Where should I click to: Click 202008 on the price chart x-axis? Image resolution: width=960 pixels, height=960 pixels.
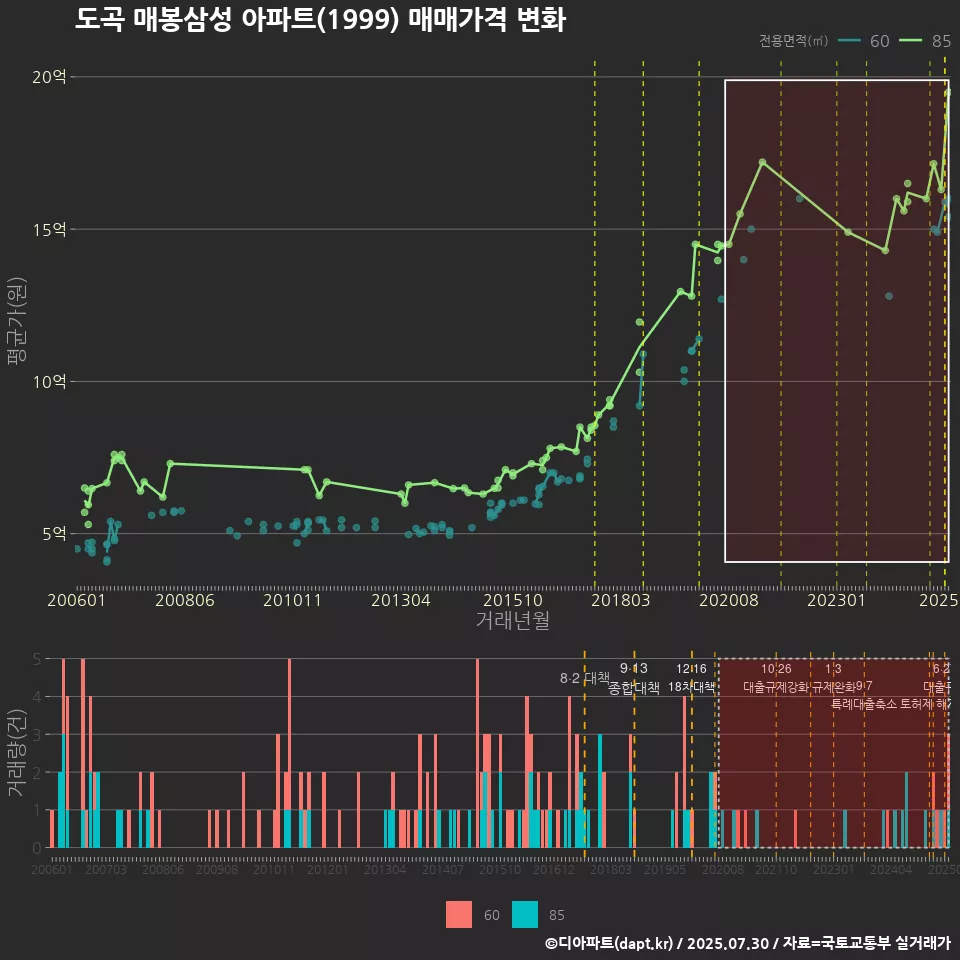pyautogui.click(x=729, y=600)
